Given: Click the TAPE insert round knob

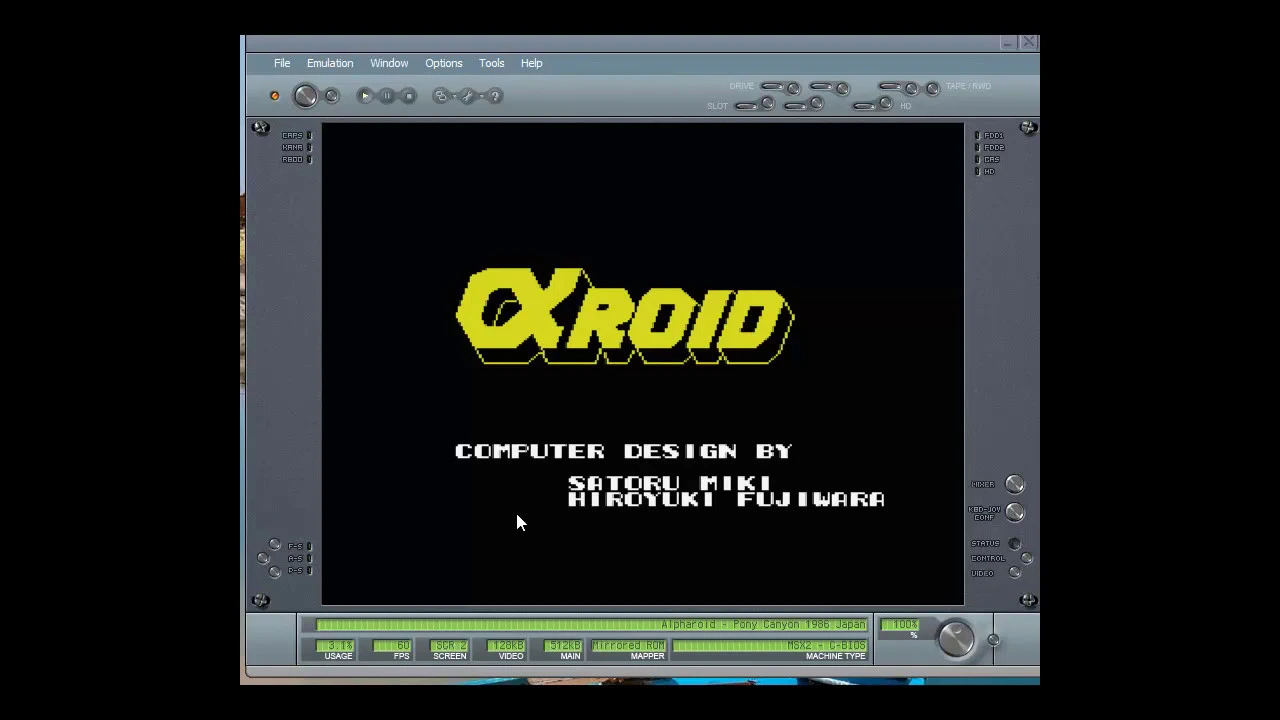Looking at the screenshot, I should pos(912,89).
